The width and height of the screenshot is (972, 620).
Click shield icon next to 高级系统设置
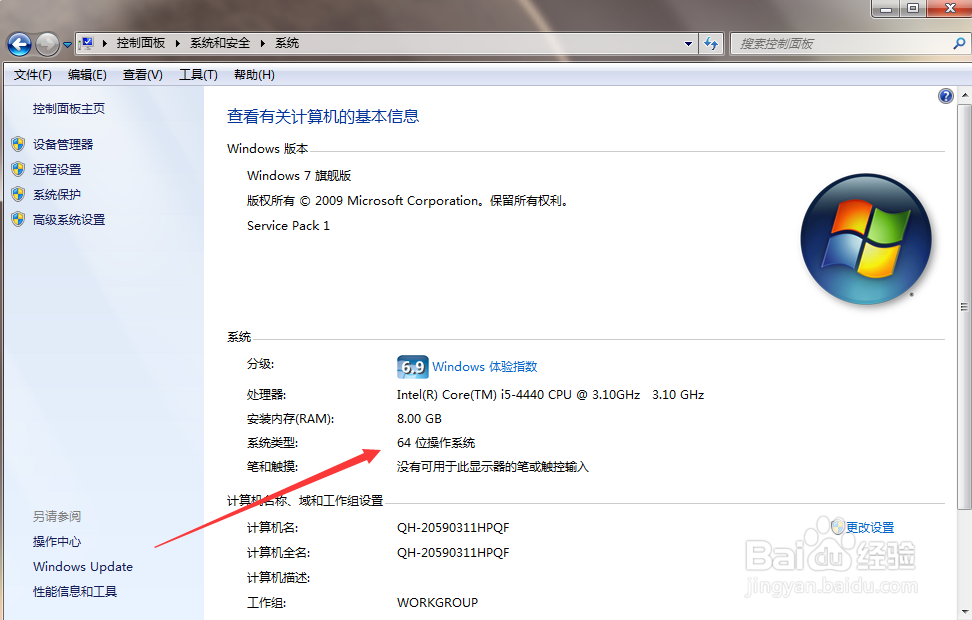(18, 219)
